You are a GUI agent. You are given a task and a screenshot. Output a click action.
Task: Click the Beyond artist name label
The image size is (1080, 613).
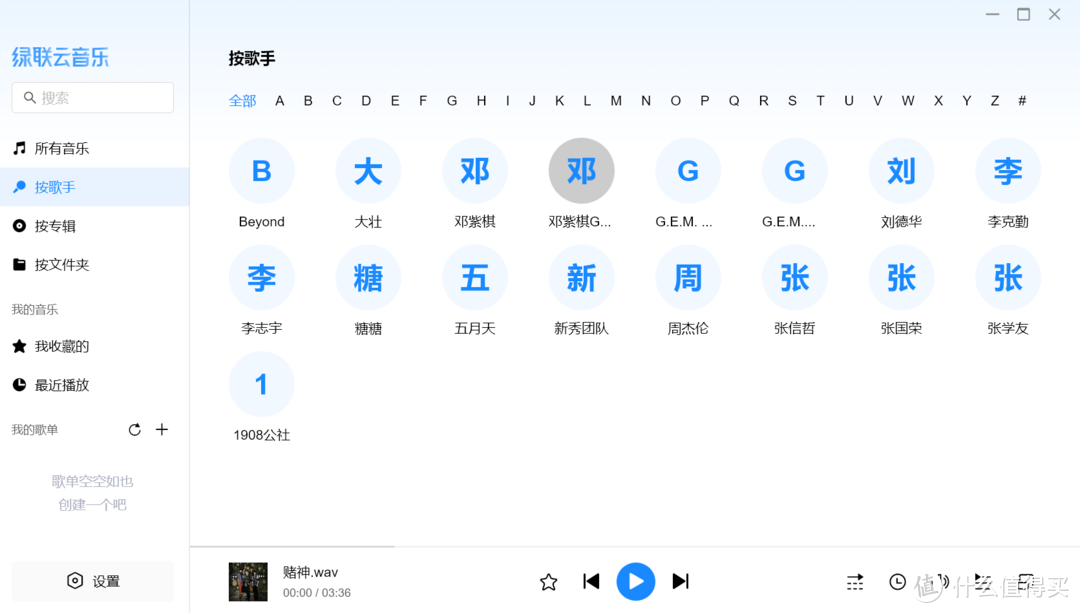(262, 222)
